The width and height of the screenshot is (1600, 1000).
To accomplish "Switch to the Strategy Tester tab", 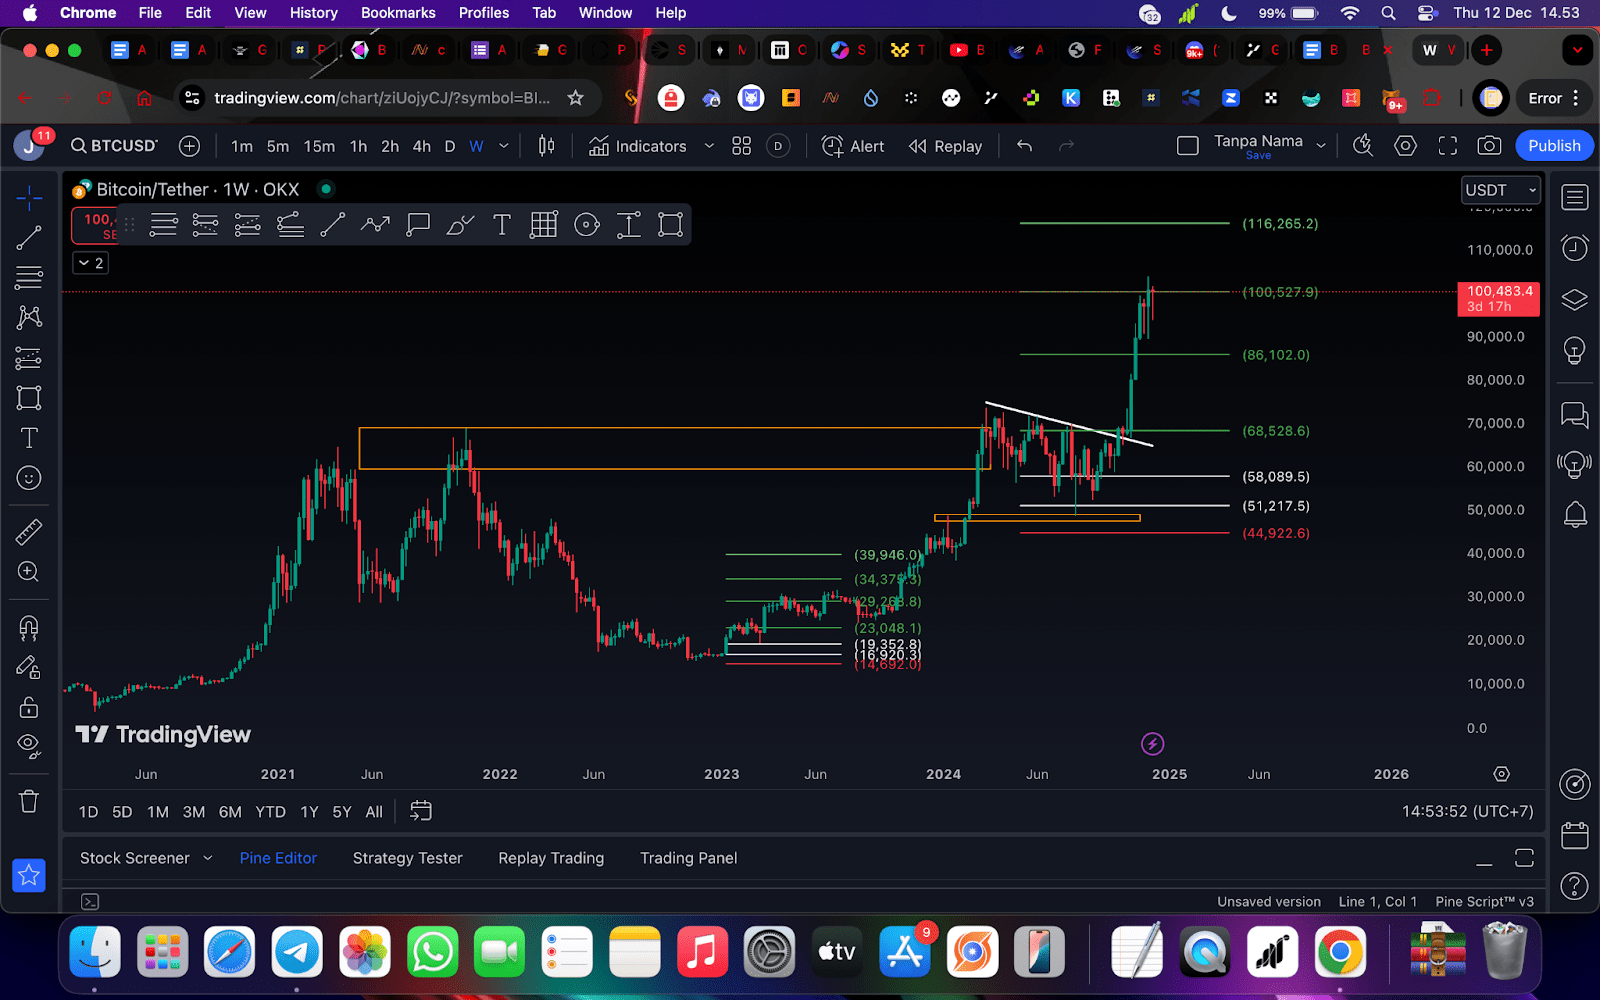I will tap(407, 858).
